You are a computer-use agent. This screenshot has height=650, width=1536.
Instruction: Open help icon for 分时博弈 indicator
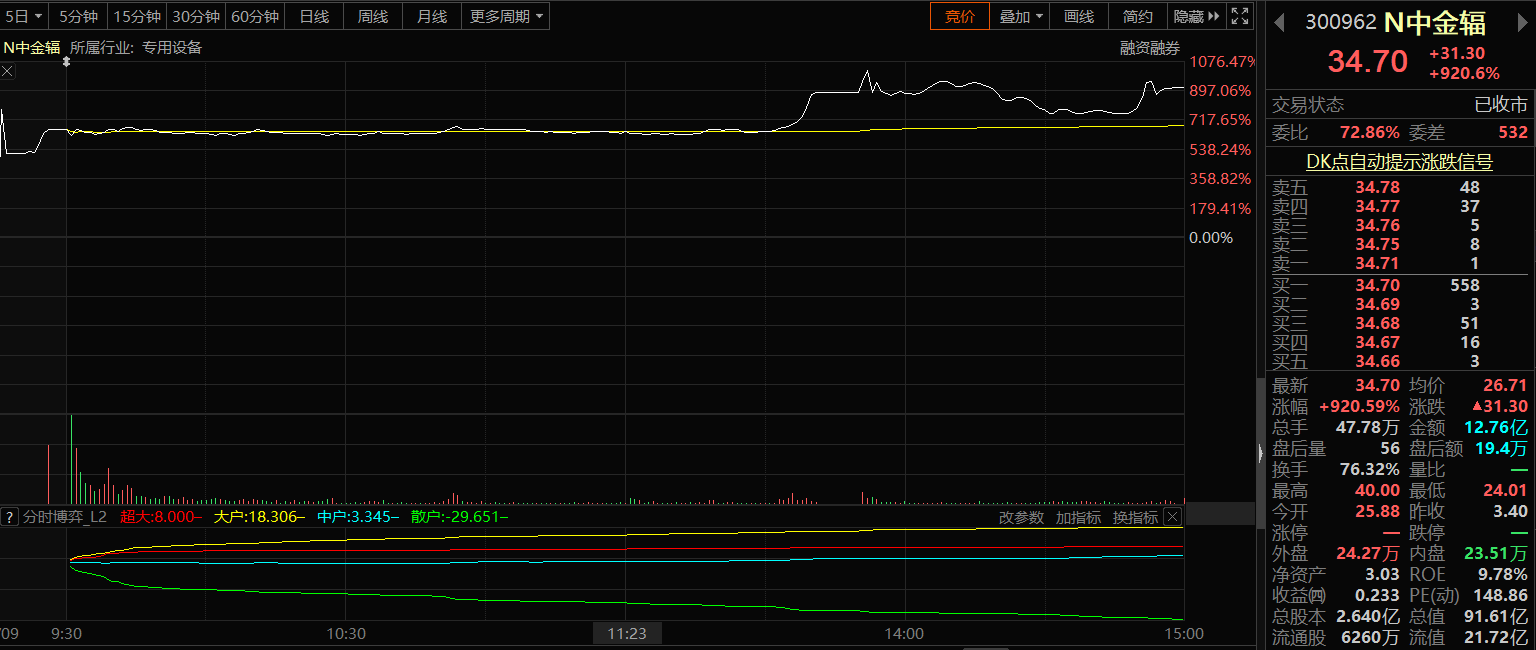pos(9,517)
